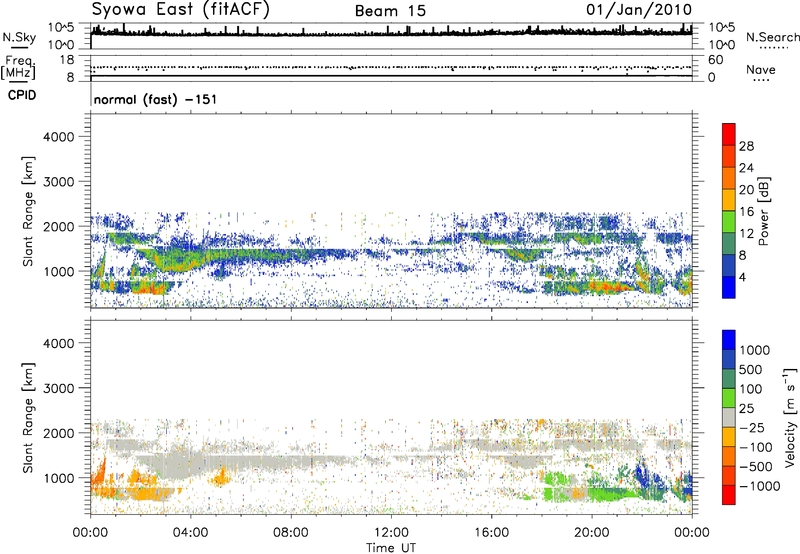Click the 'Syowa East (fitACF)' title text

[x=181, y=9]
